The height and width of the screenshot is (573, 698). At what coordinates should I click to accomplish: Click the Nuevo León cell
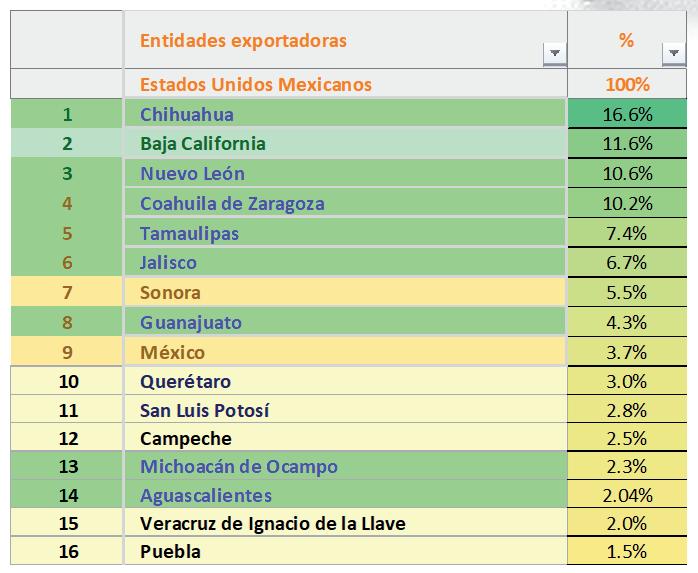[345, 173]
